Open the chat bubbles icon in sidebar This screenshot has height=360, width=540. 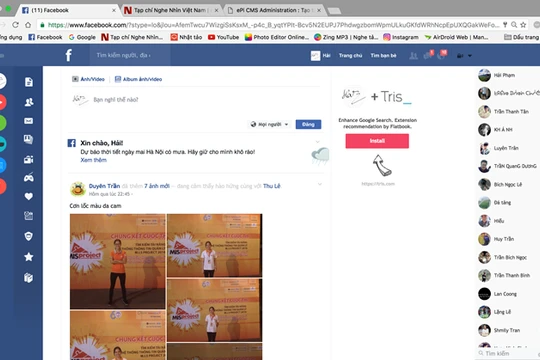[29, 140]
